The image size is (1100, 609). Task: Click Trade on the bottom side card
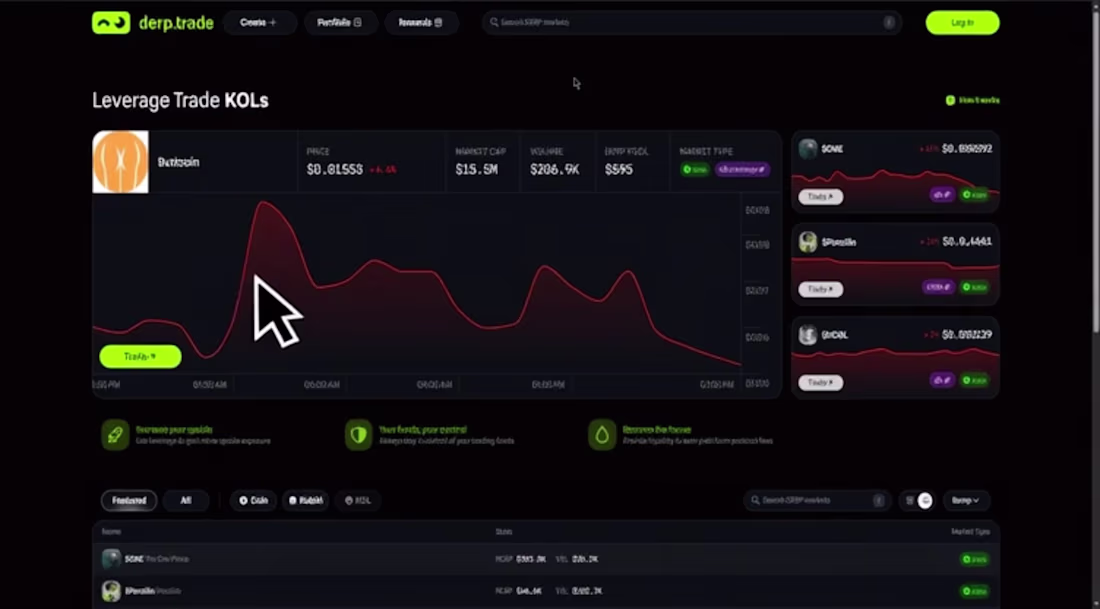820,382
